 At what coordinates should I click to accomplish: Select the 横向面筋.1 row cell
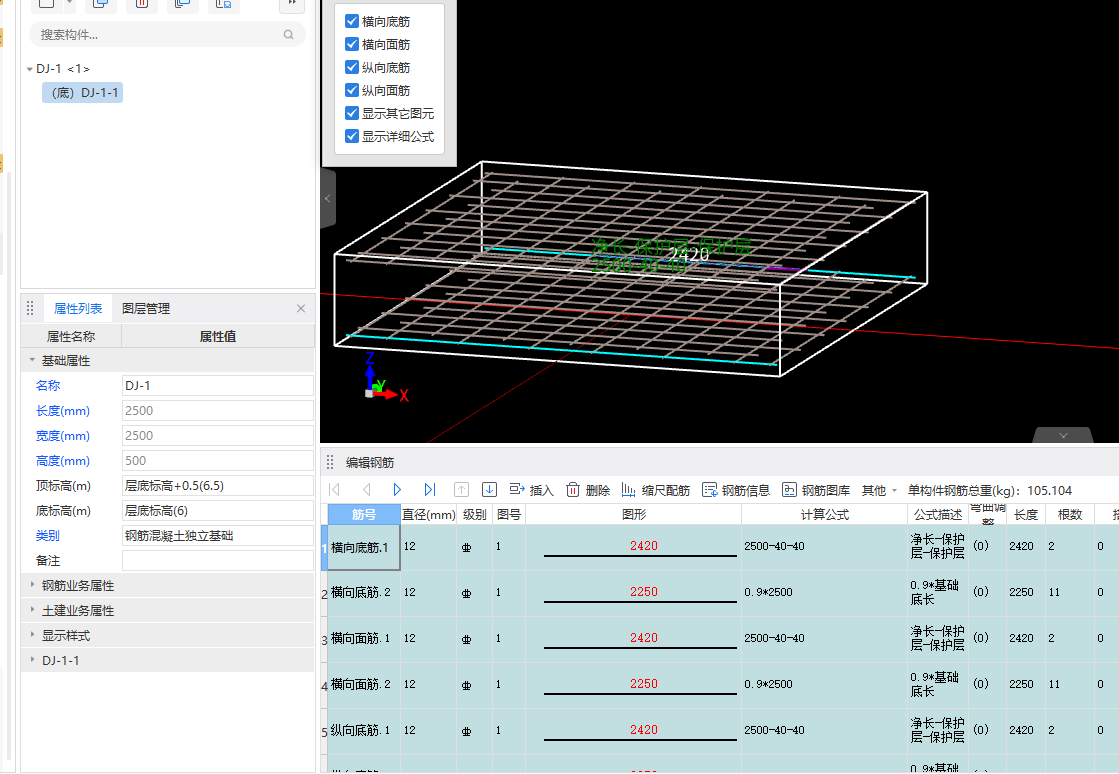pos(364,638)
